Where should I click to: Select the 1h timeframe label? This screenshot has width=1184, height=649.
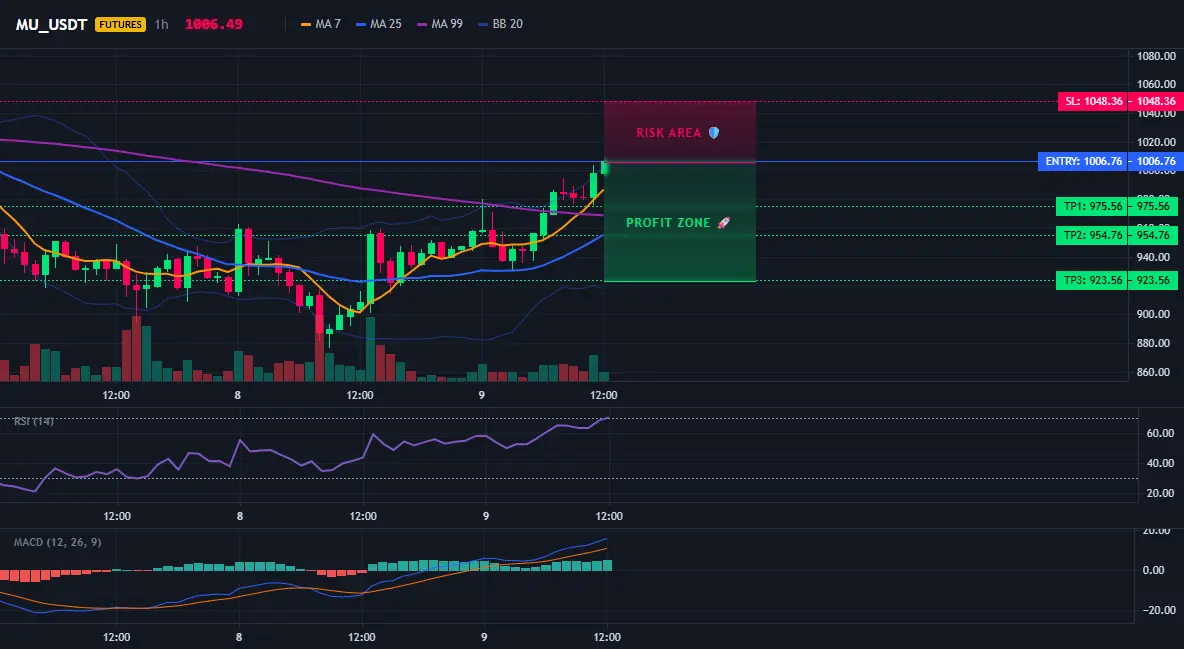click(162, 24)
